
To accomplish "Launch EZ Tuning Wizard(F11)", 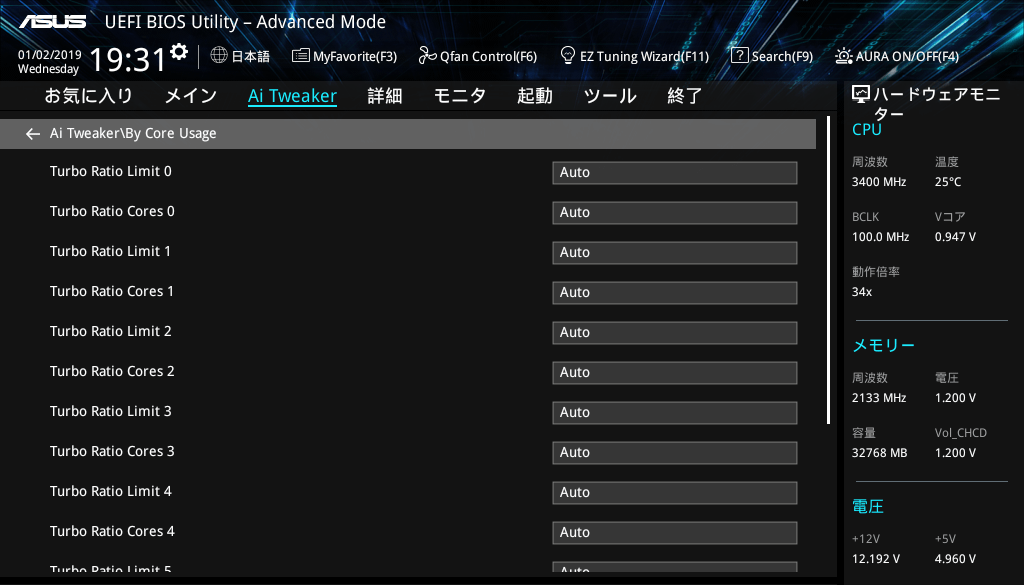I will pyautogui.click(x=644, y=56).
